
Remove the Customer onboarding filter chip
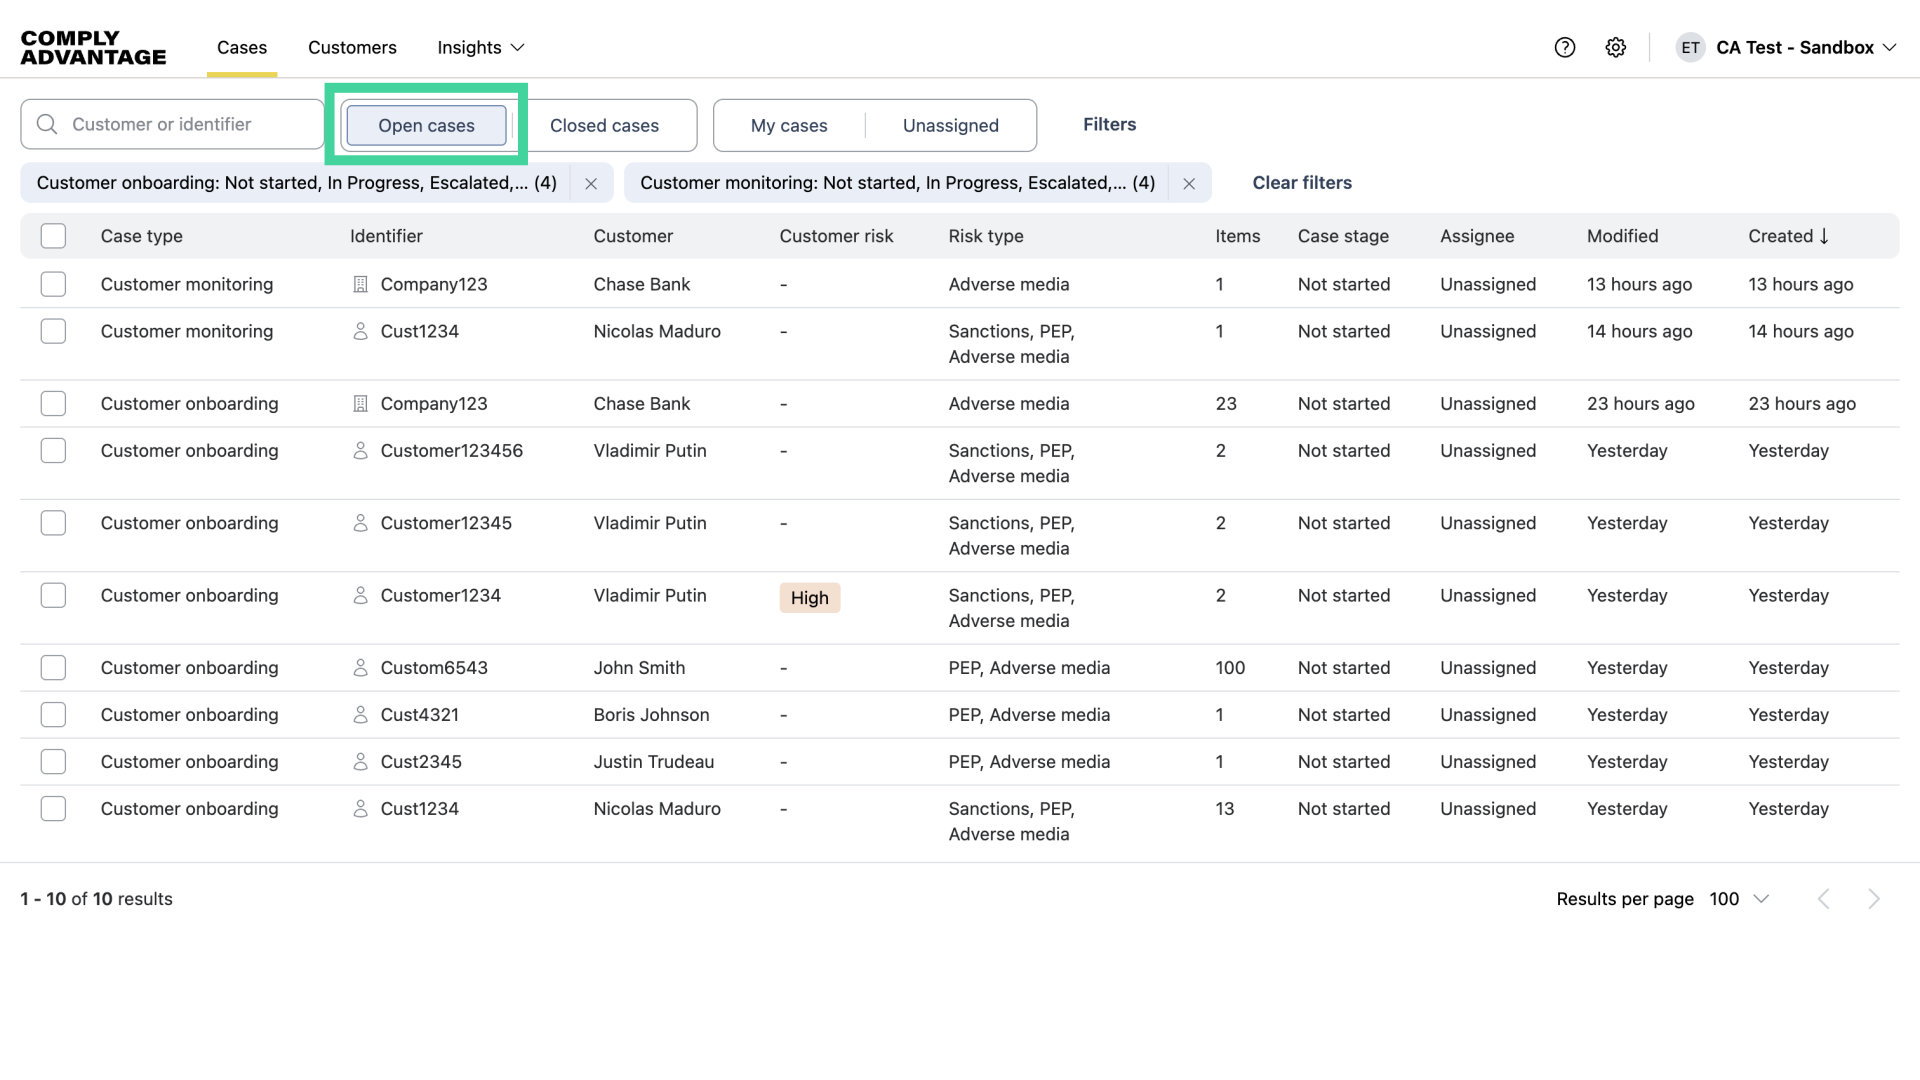coord(591,183)
